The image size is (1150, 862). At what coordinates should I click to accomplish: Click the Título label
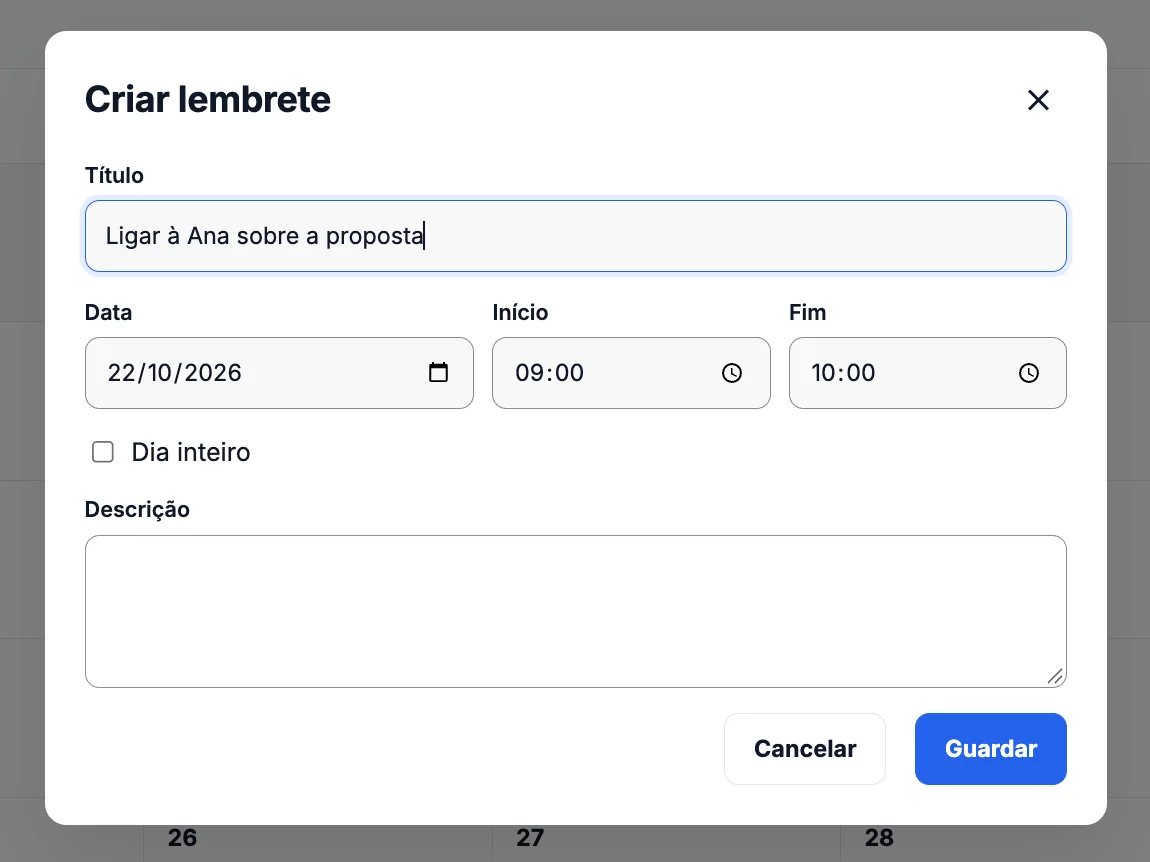(x=114, y=175)
